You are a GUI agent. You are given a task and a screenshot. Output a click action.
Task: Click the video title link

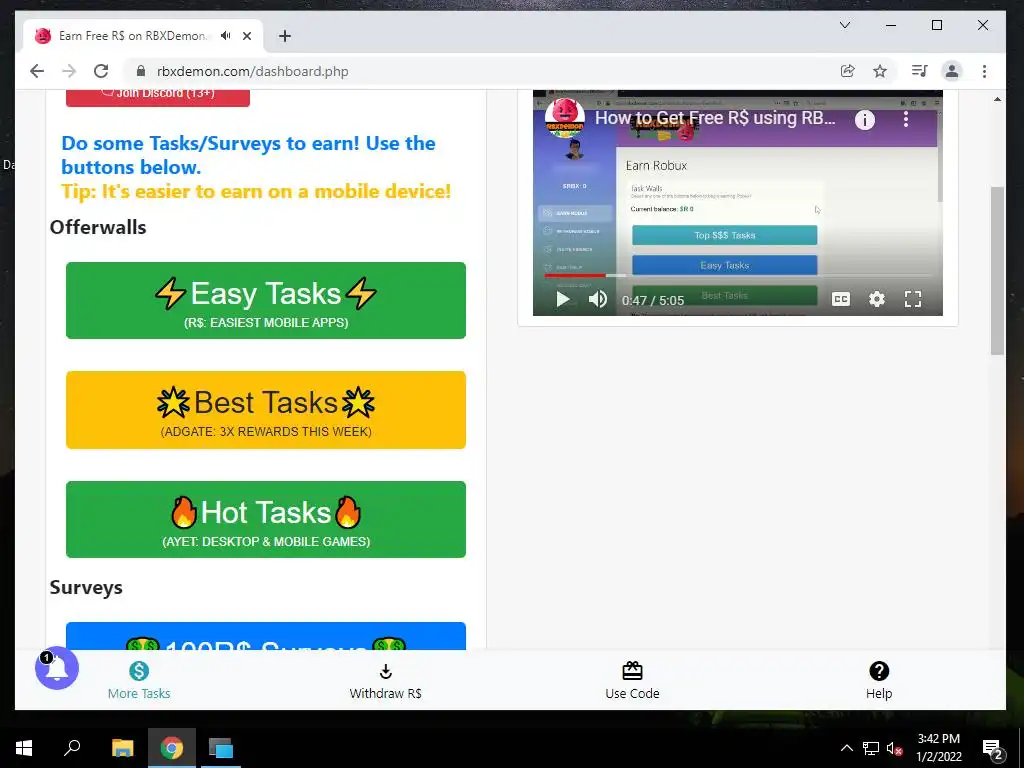click(x=715, y=118)
